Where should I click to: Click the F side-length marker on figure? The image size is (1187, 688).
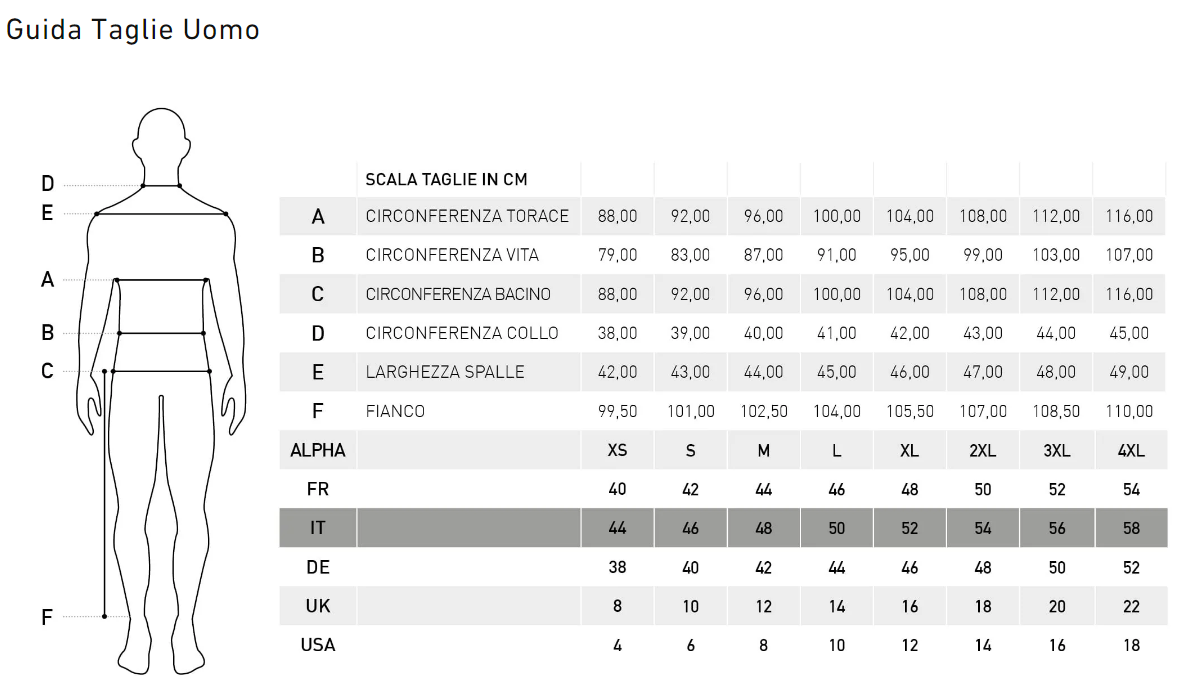point(47,618)
